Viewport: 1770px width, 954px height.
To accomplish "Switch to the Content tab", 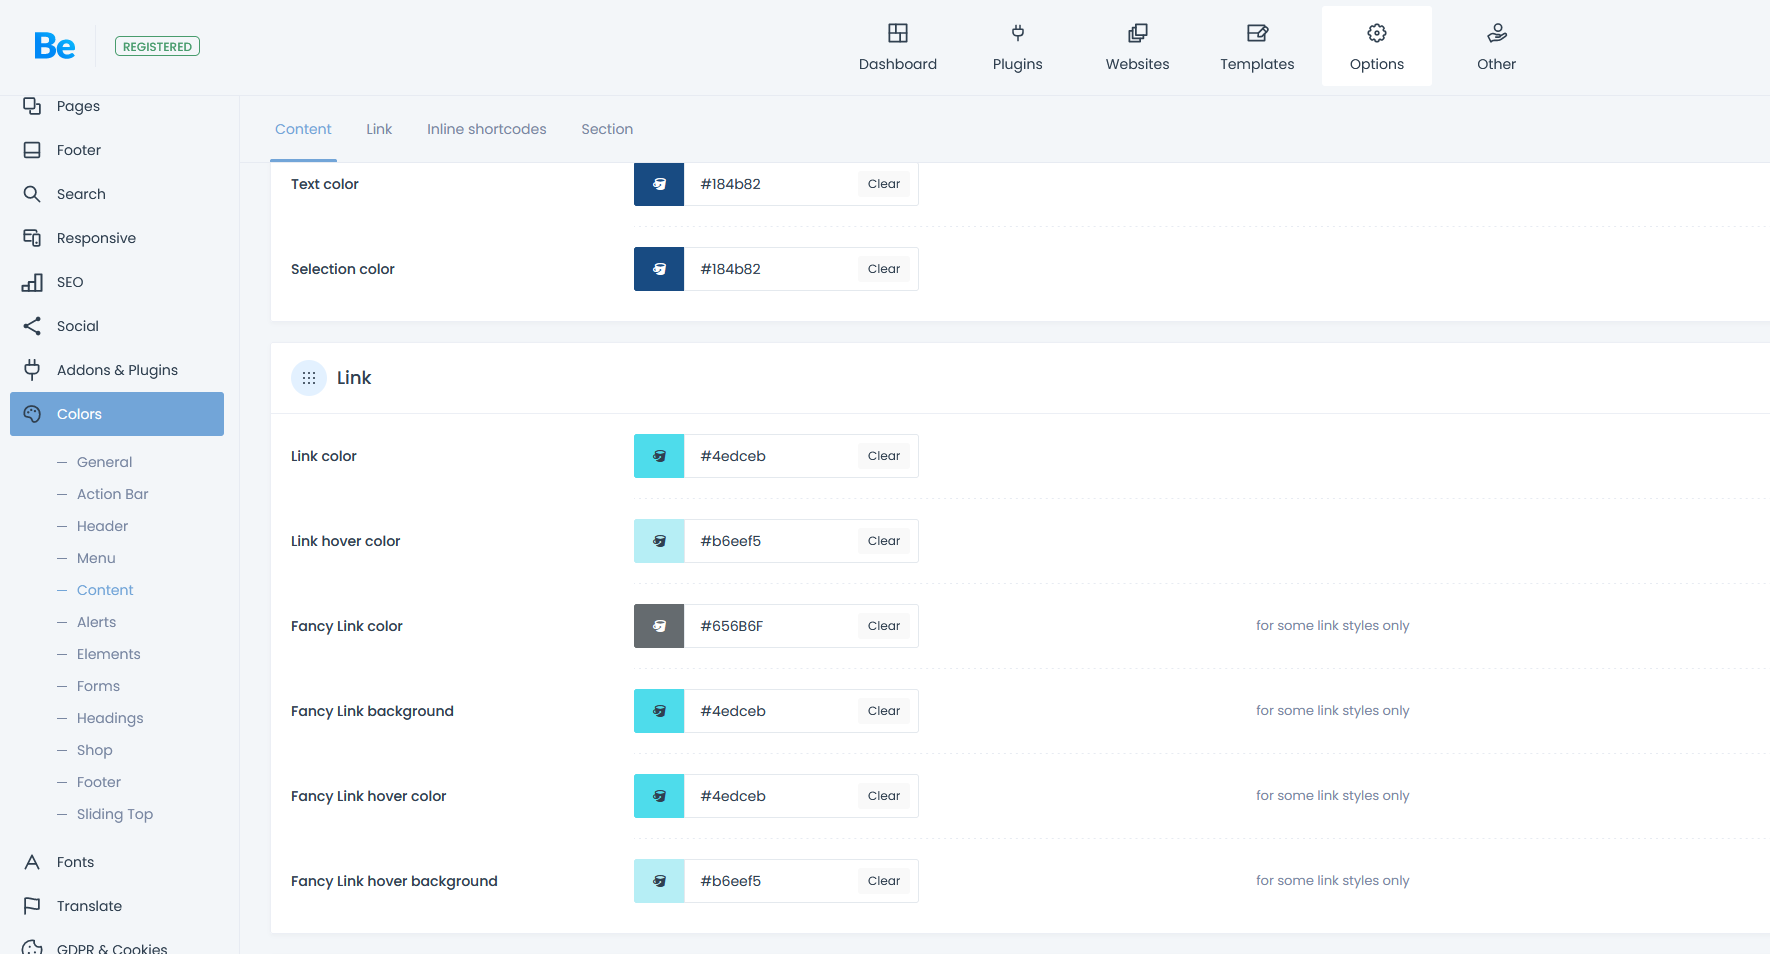I will point(303,129).
